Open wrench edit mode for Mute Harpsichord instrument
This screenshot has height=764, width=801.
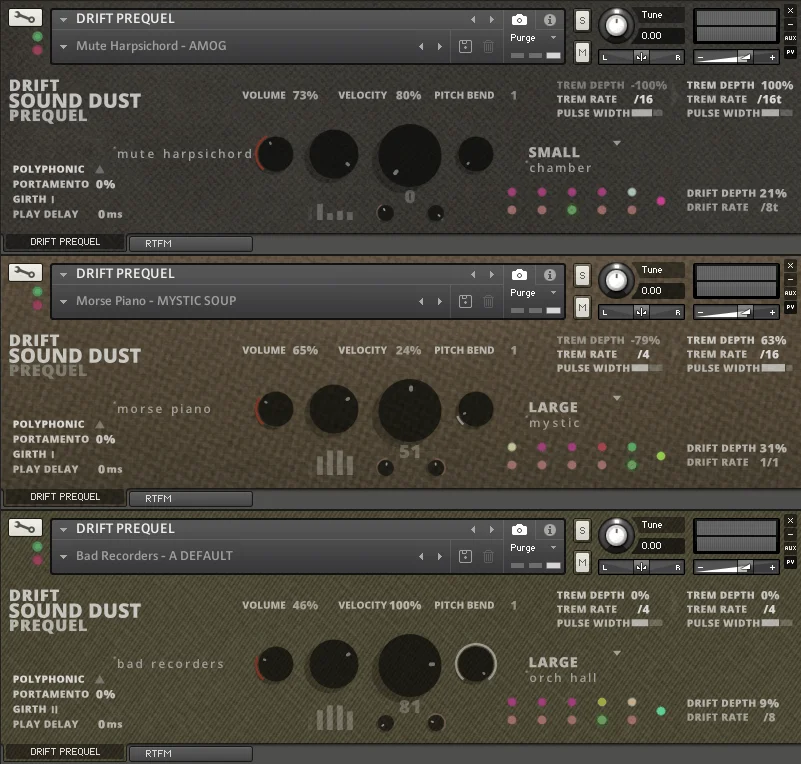click(25, 18)
